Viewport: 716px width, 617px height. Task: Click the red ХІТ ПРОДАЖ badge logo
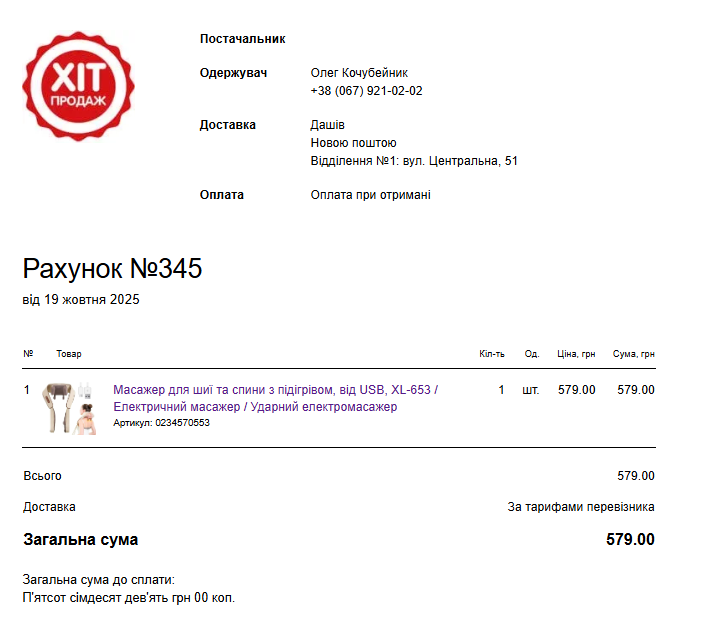pos(77,85)
